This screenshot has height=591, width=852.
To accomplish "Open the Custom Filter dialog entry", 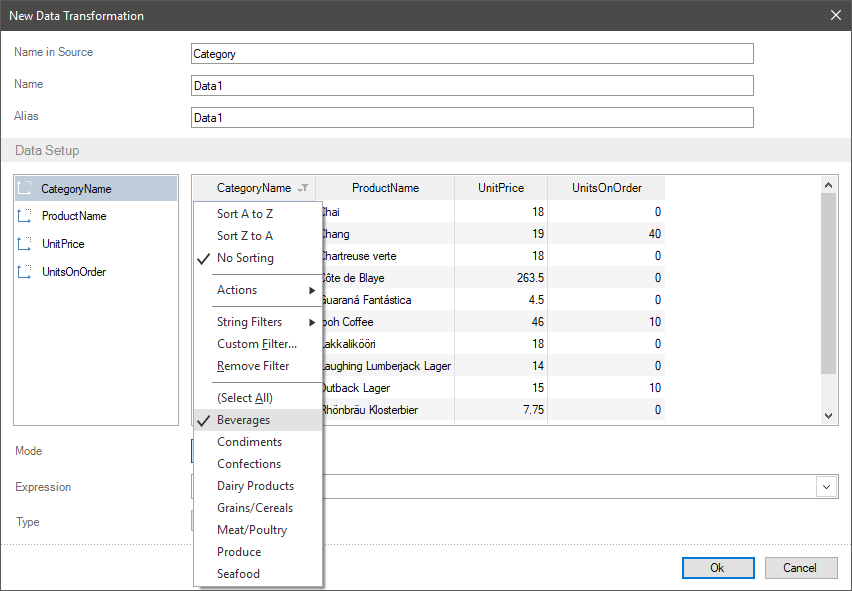I will tap(257, 344).
